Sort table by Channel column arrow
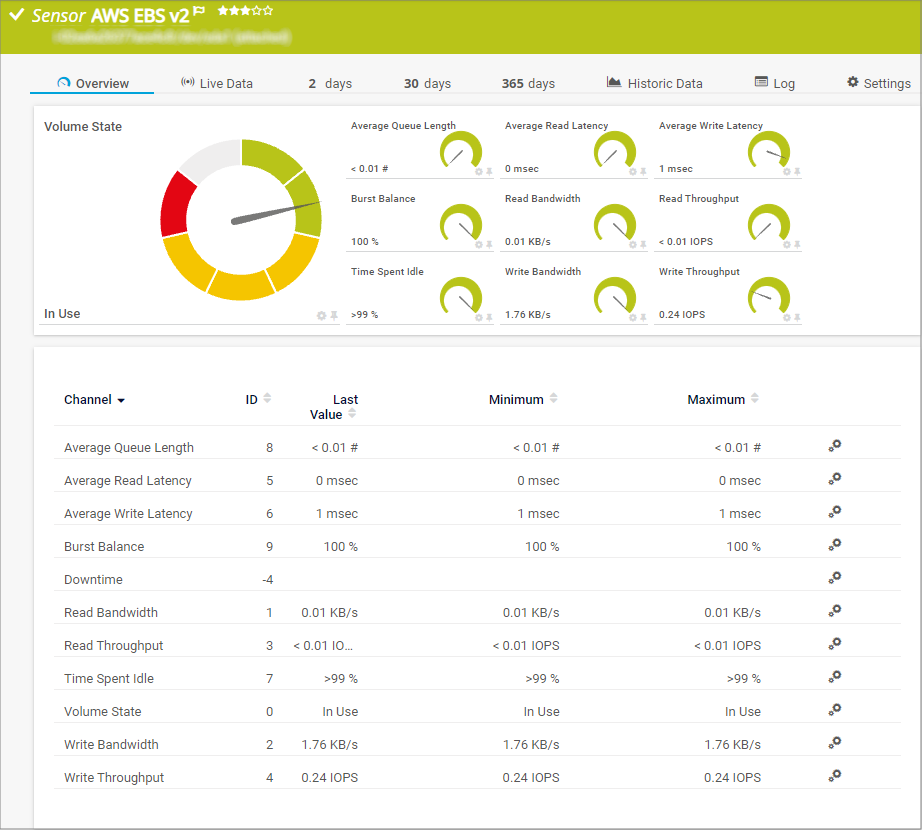Image resolution: width=922 pixels, height=830 pixels. (x=121, y=400)
